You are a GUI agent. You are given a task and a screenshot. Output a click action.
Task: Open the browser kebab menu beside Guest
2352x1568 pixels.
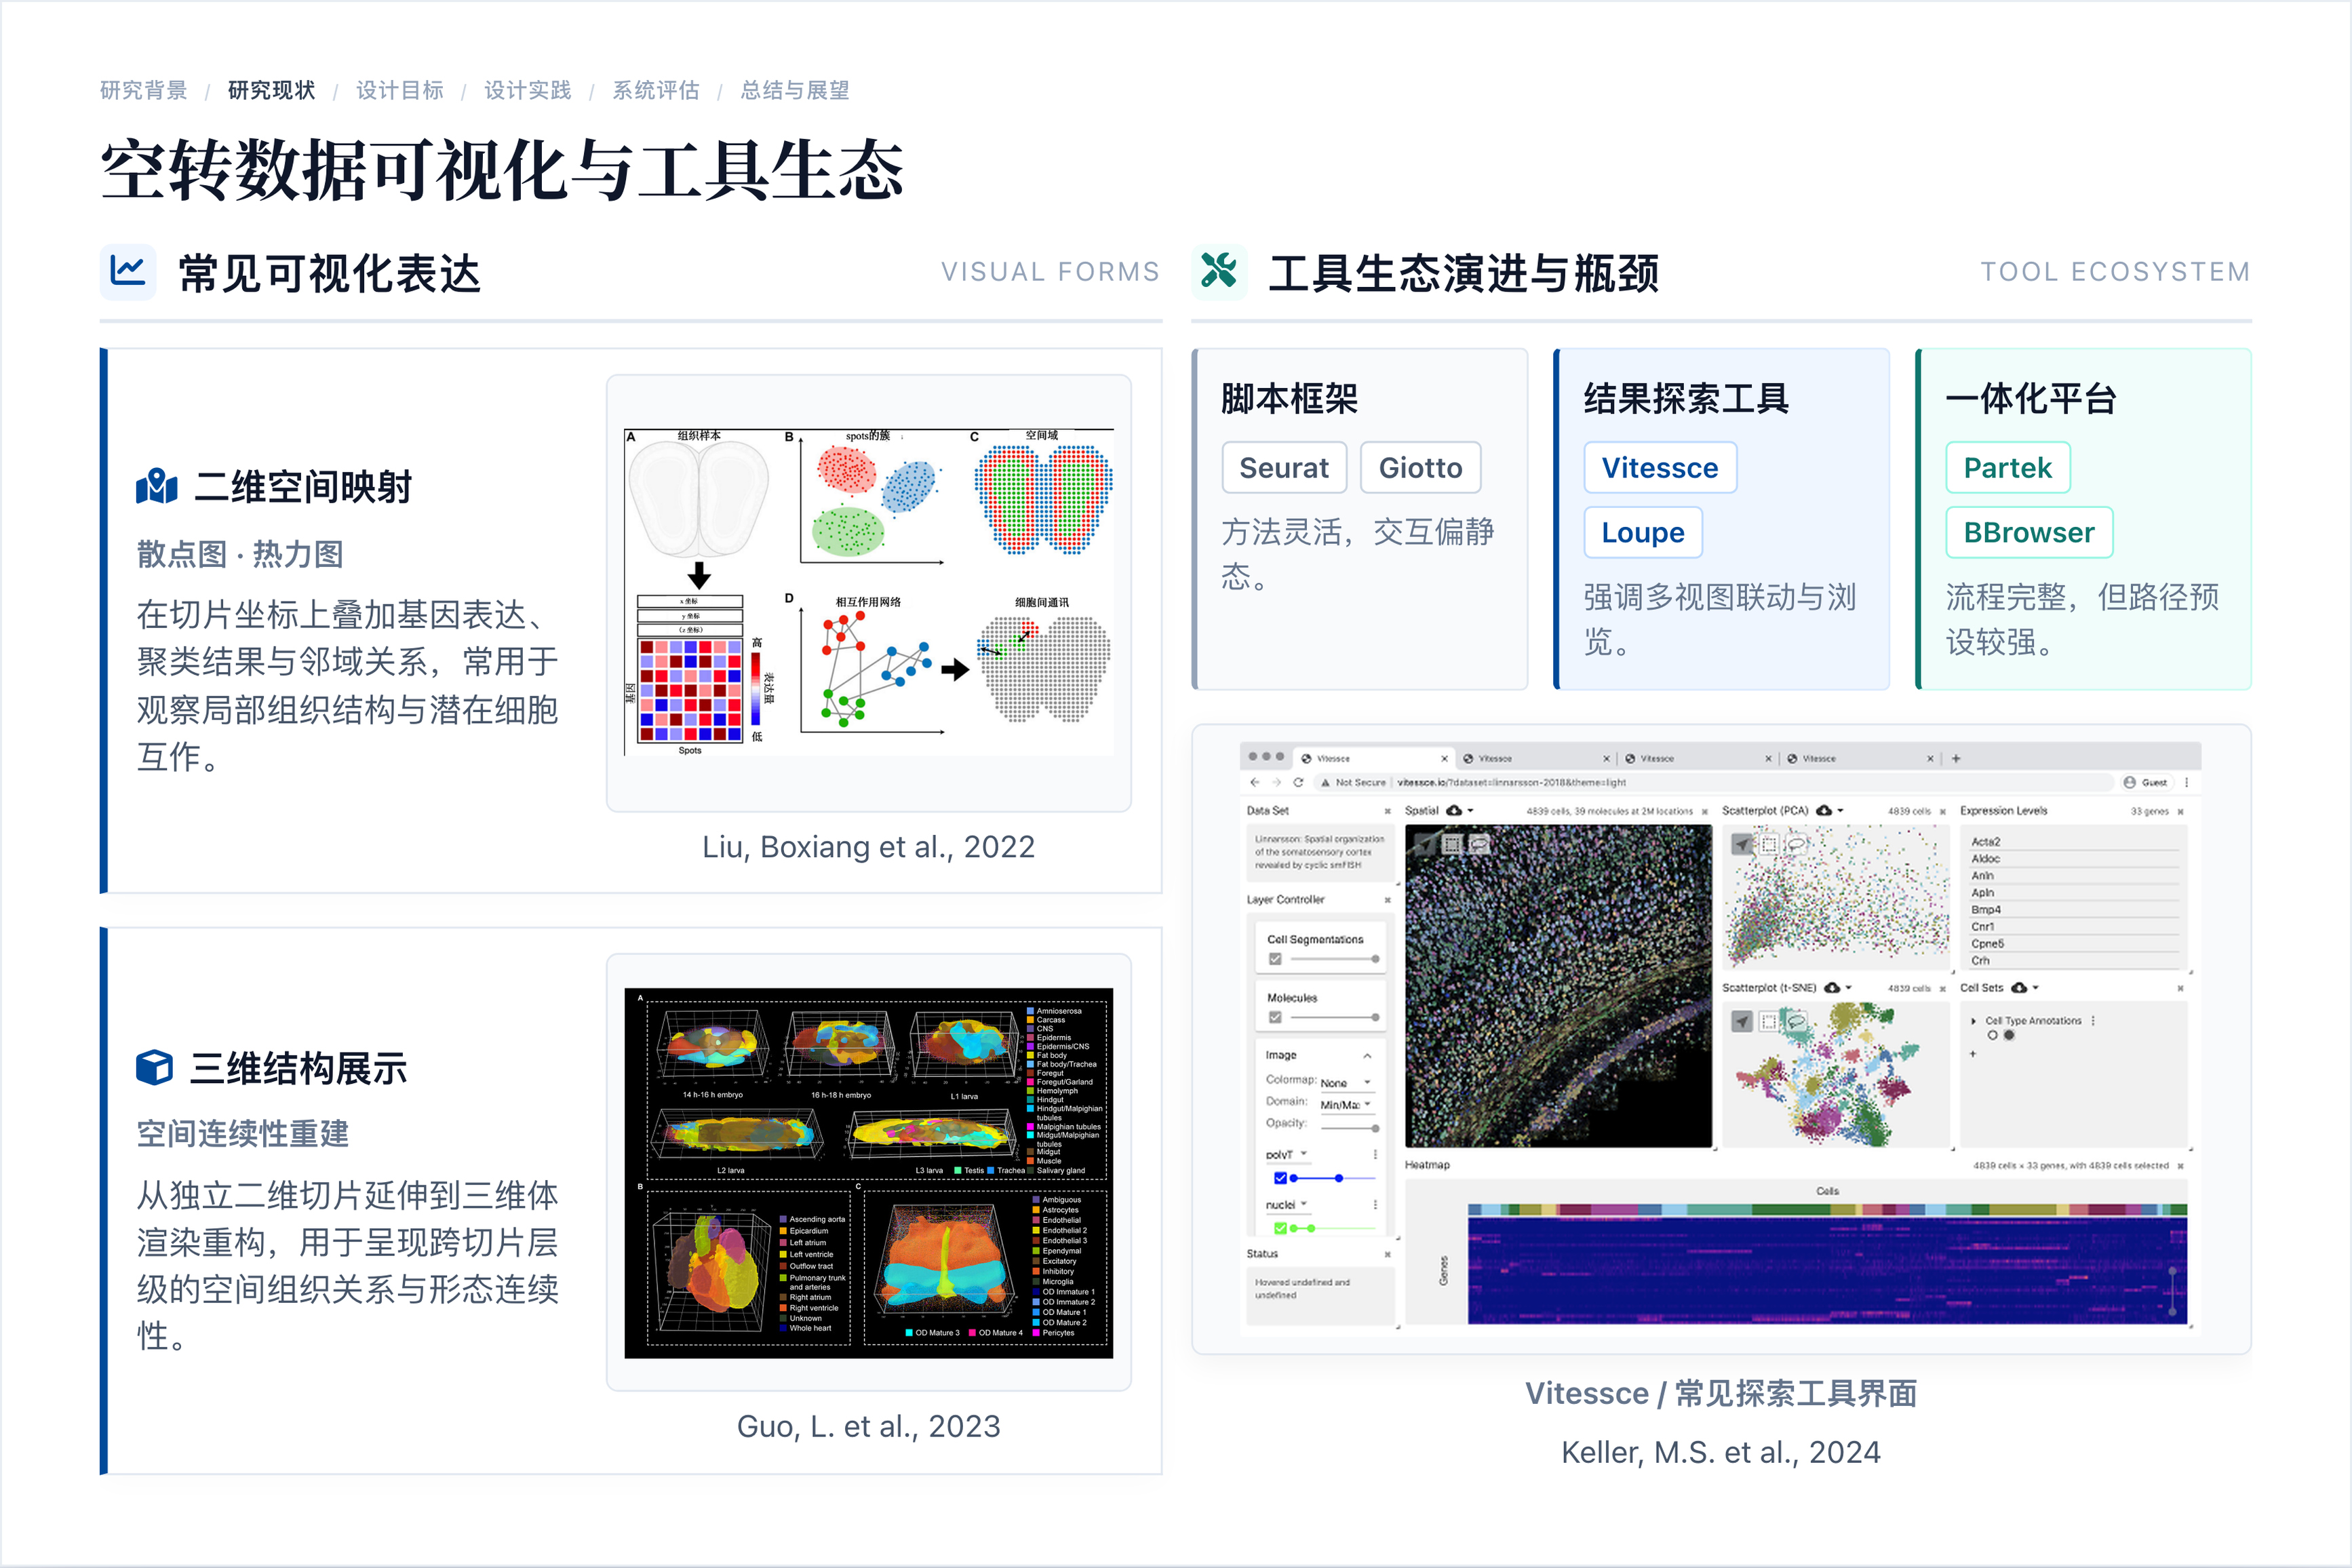(x=2187, y=782)
